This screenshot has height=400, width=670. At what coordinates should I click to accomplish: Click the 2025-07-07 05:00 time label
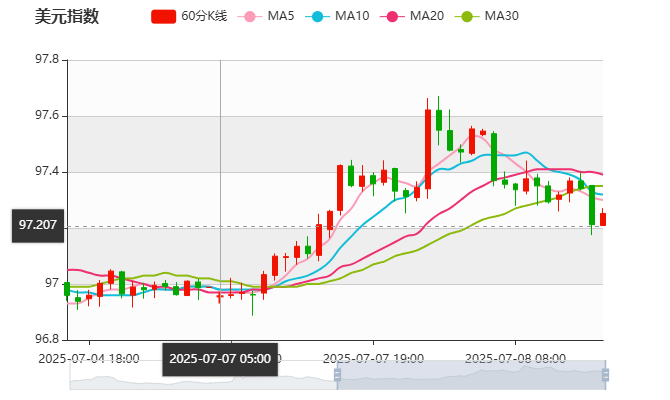tap(219, 358)
